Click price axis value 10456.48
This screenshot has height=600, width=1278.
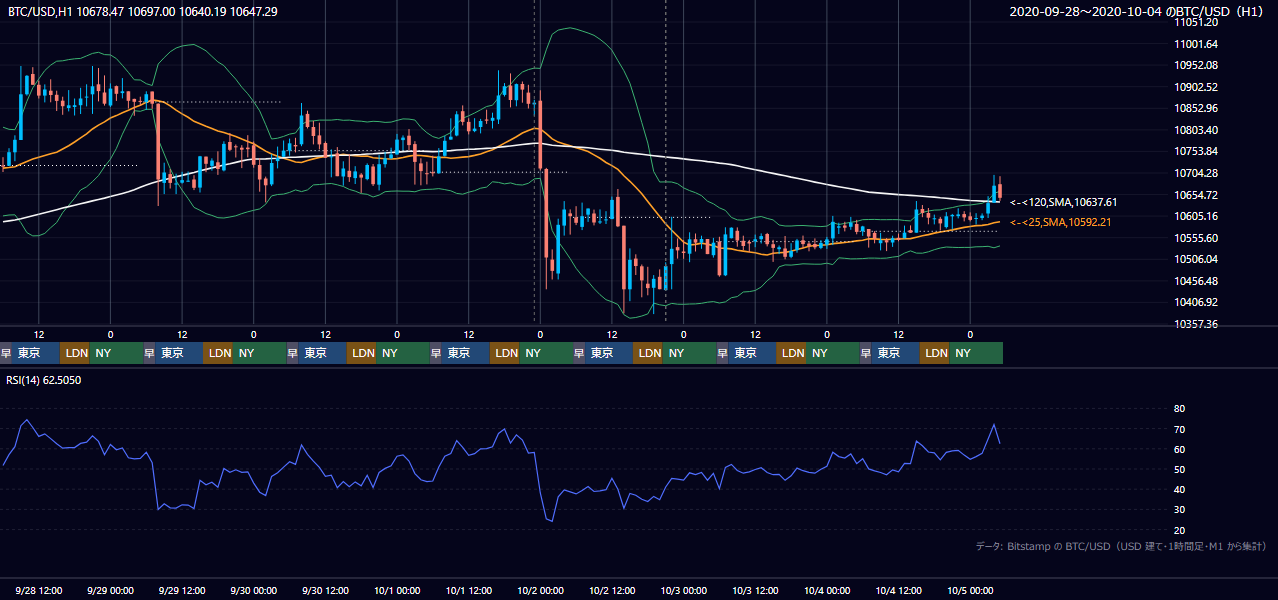click(1196, 281)
